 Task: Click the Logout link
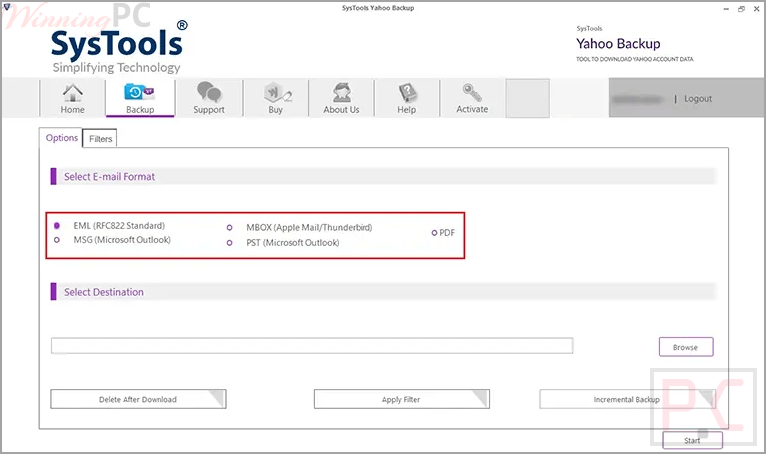(x=698, y=99)
